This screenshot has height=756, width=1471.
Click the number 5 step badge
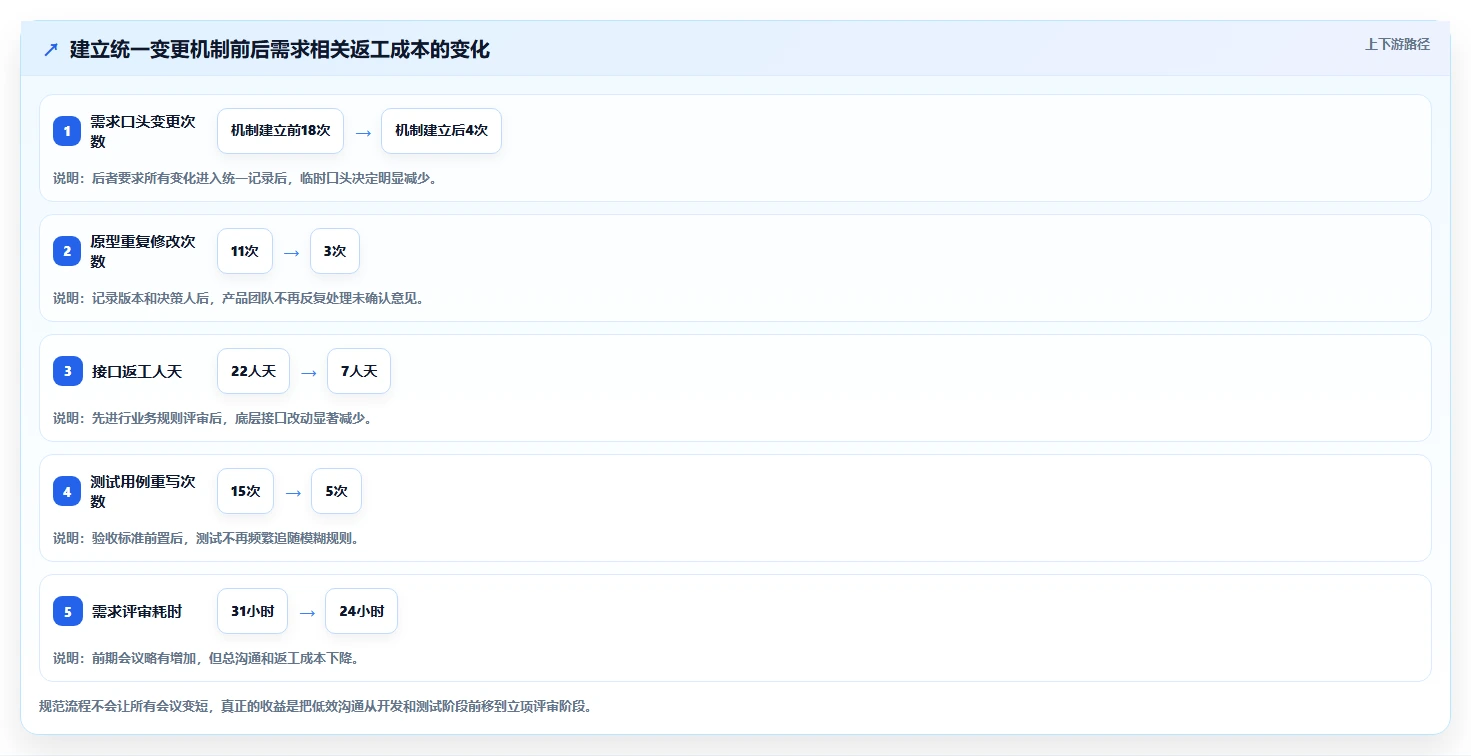(x=67, y=611)
